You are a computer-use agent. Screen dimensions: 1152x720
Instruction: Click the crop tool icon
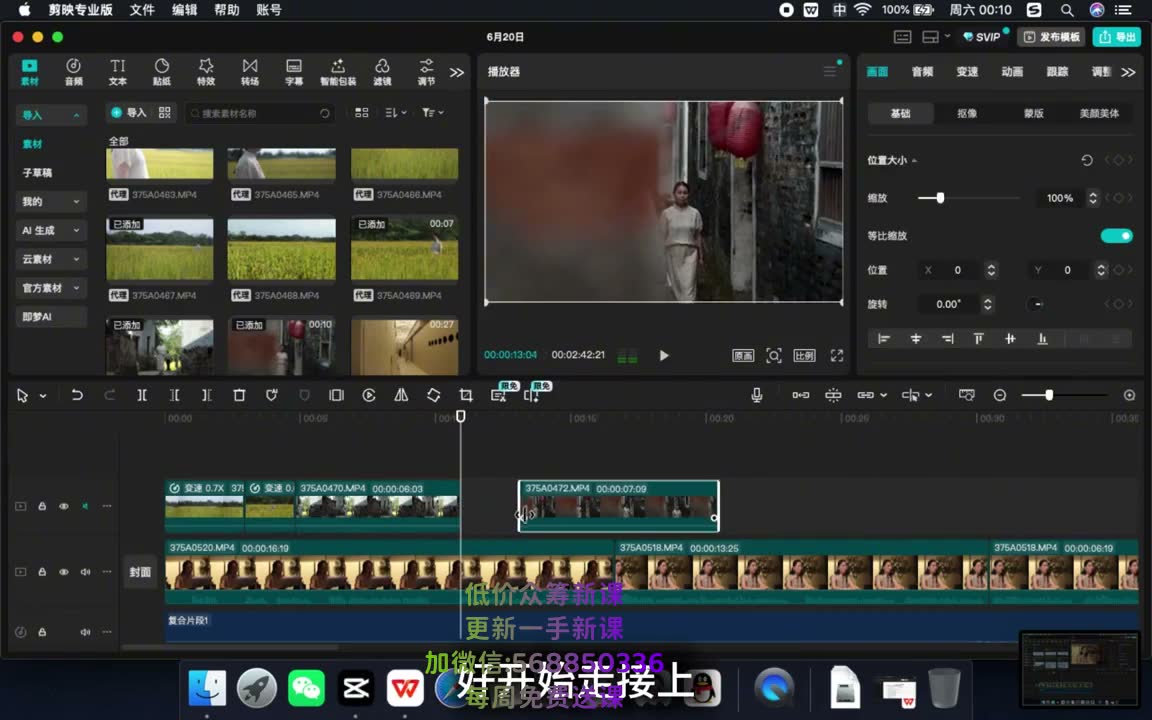[x=466, y=395]
